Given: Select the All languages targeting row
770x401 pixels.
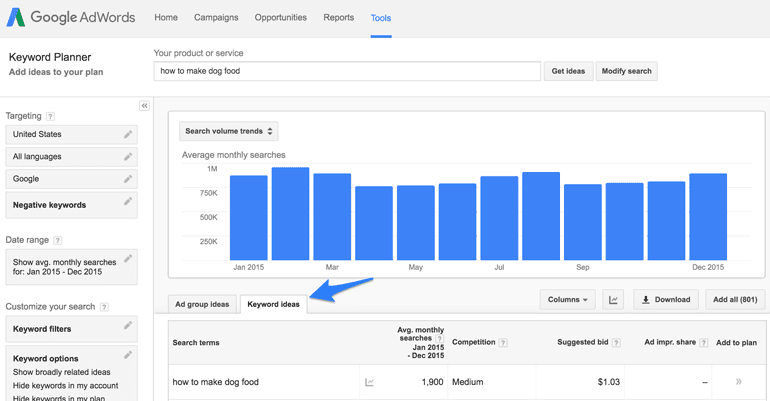Looking at the screenshot, I should [x=71, y=157].
